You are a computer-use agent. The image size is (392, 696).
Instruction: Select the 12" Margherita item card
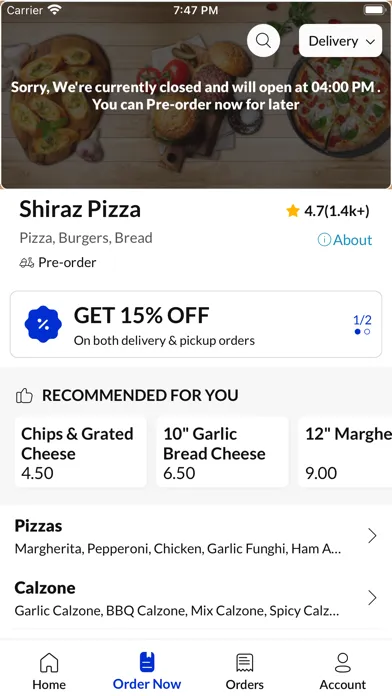pyautogui.click(x=345, y=452)
